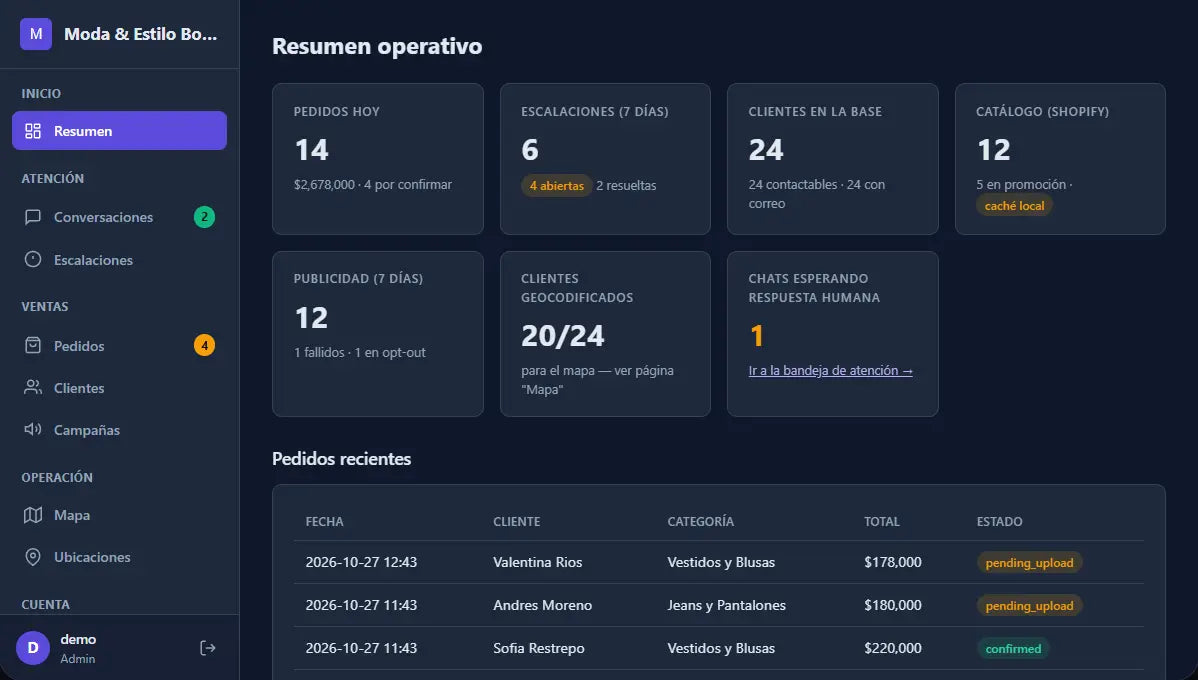Click confirmed status for Sofia Restrepo

click(1013, 648)
